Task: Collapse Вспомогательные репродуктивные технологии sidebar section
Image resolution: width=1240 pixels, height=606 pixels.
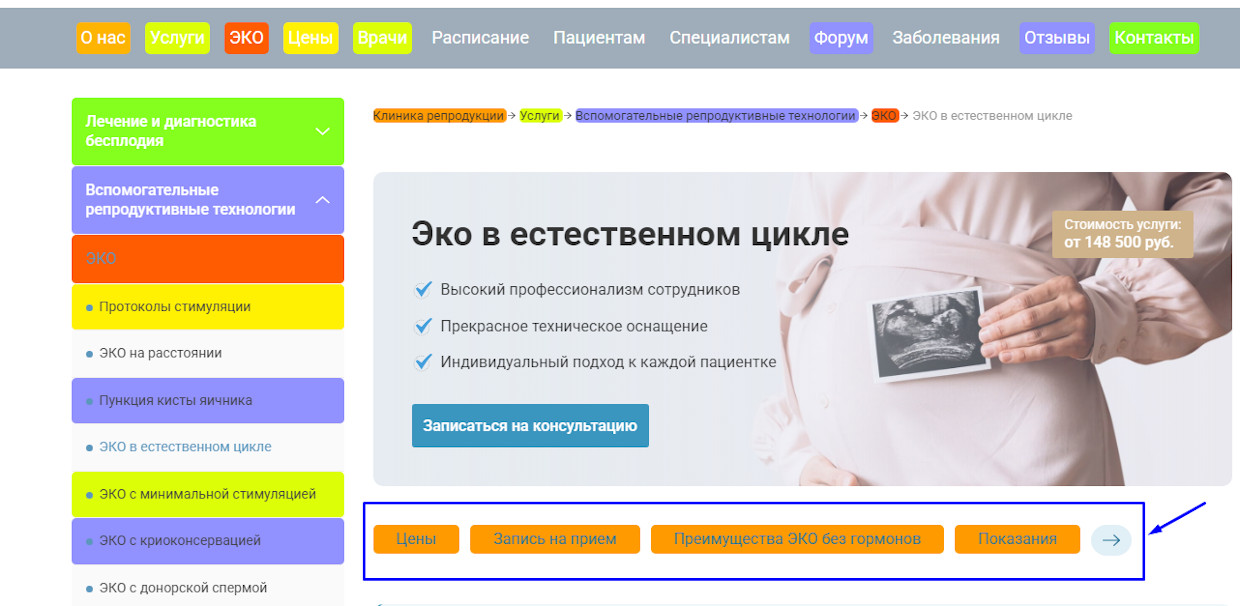Action: 322,200
